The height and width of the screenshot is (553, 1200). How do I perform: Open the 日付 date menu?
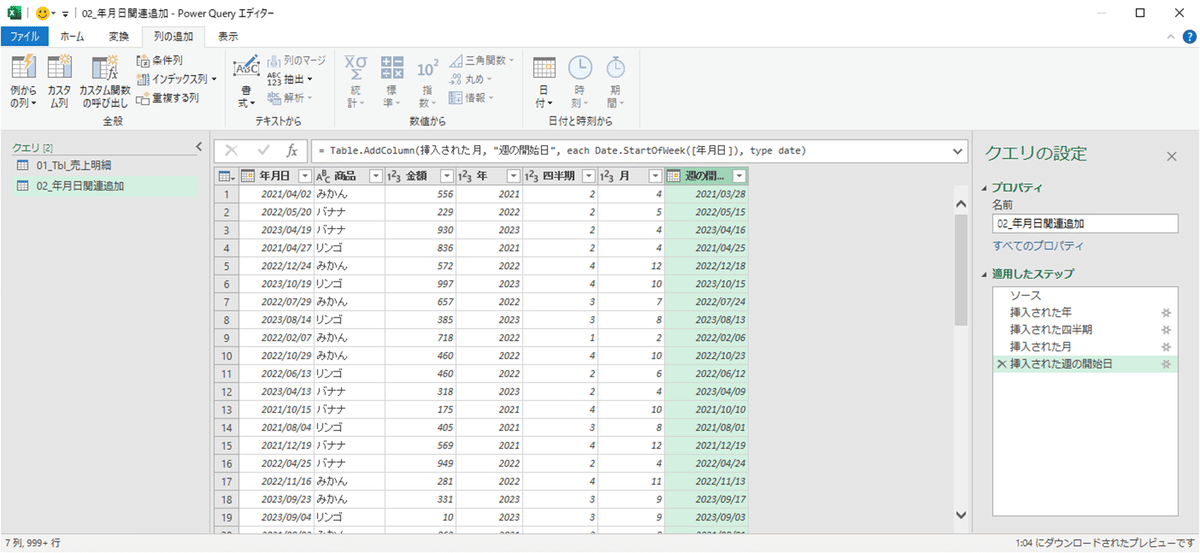pyautogui.click(x=544, y=81)
